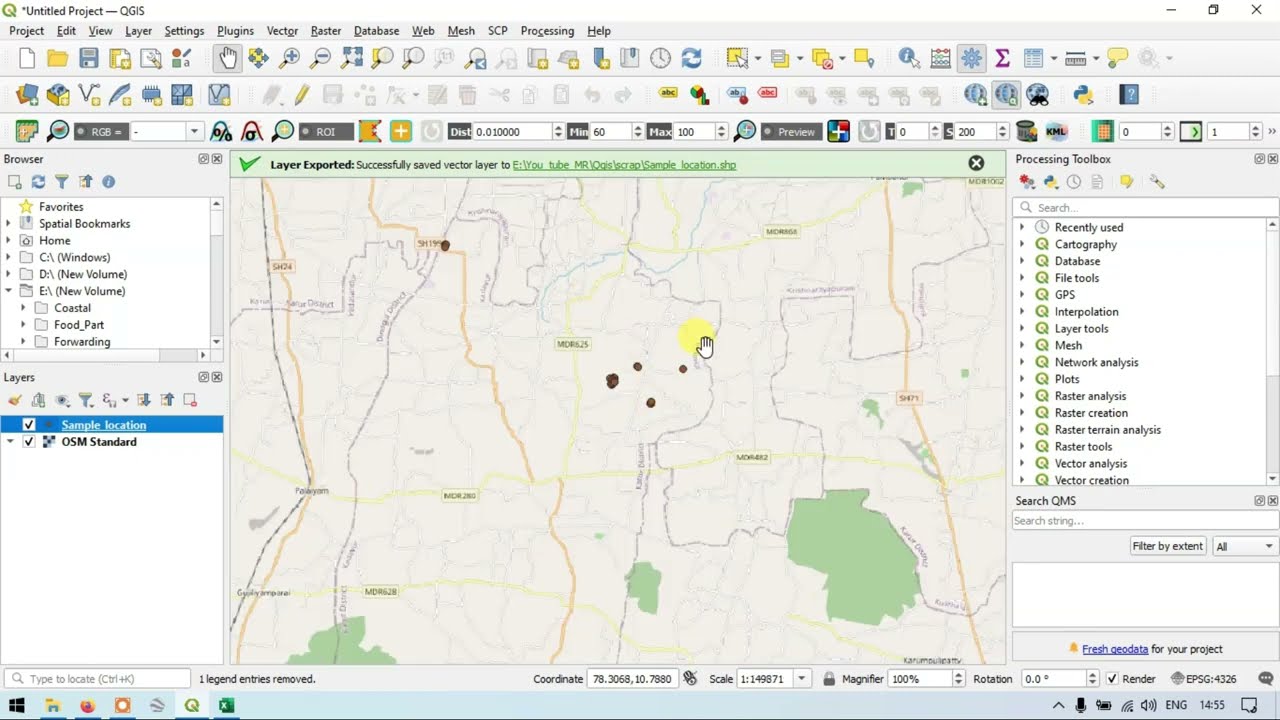Open Excel from the Windows taskbar
This screenshot has height=720, width=1280.
pos(226,706)
